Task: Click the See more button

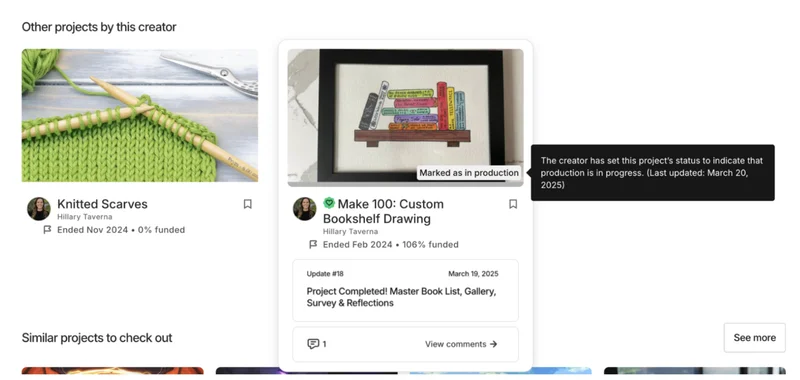Action: click(755, 338)
